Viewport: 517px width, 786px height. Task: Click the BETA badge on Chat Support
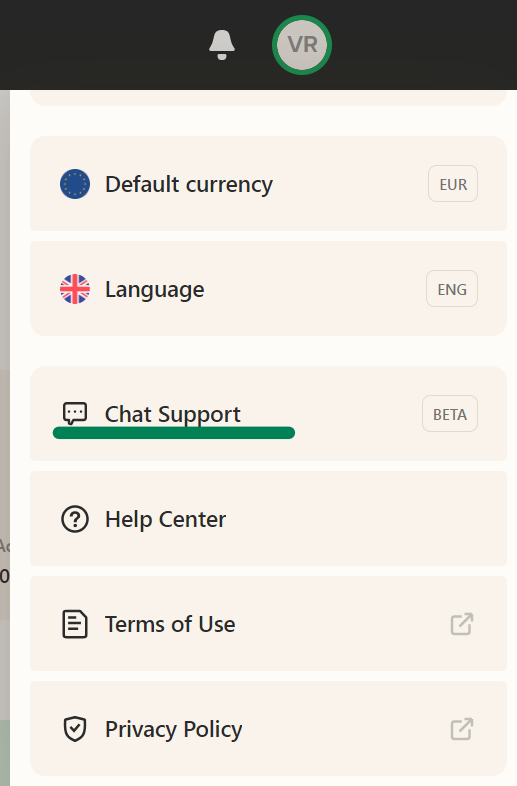tap(450, 414)
